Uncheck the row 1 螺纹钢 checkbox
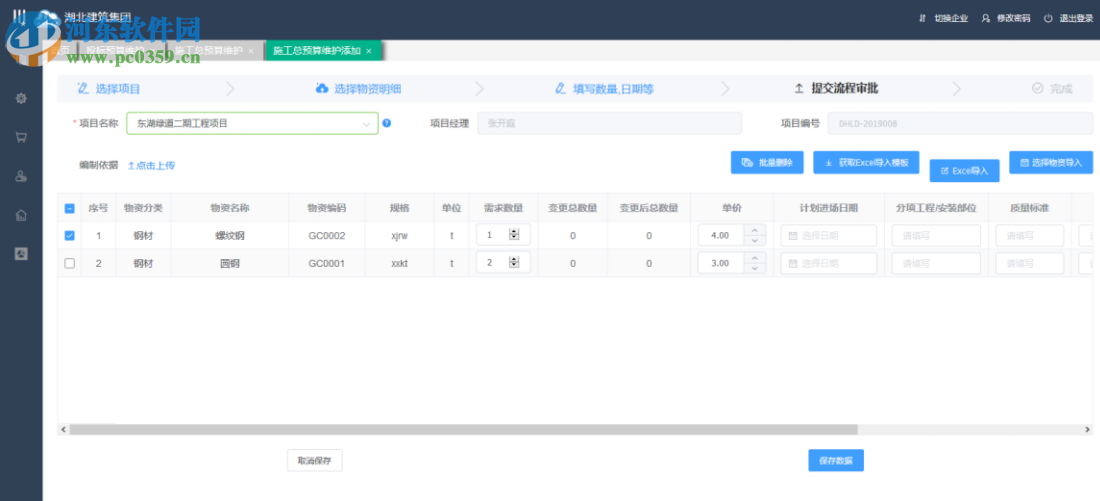The width and height of the screenshot is (1100, 501). pos(69,236)
